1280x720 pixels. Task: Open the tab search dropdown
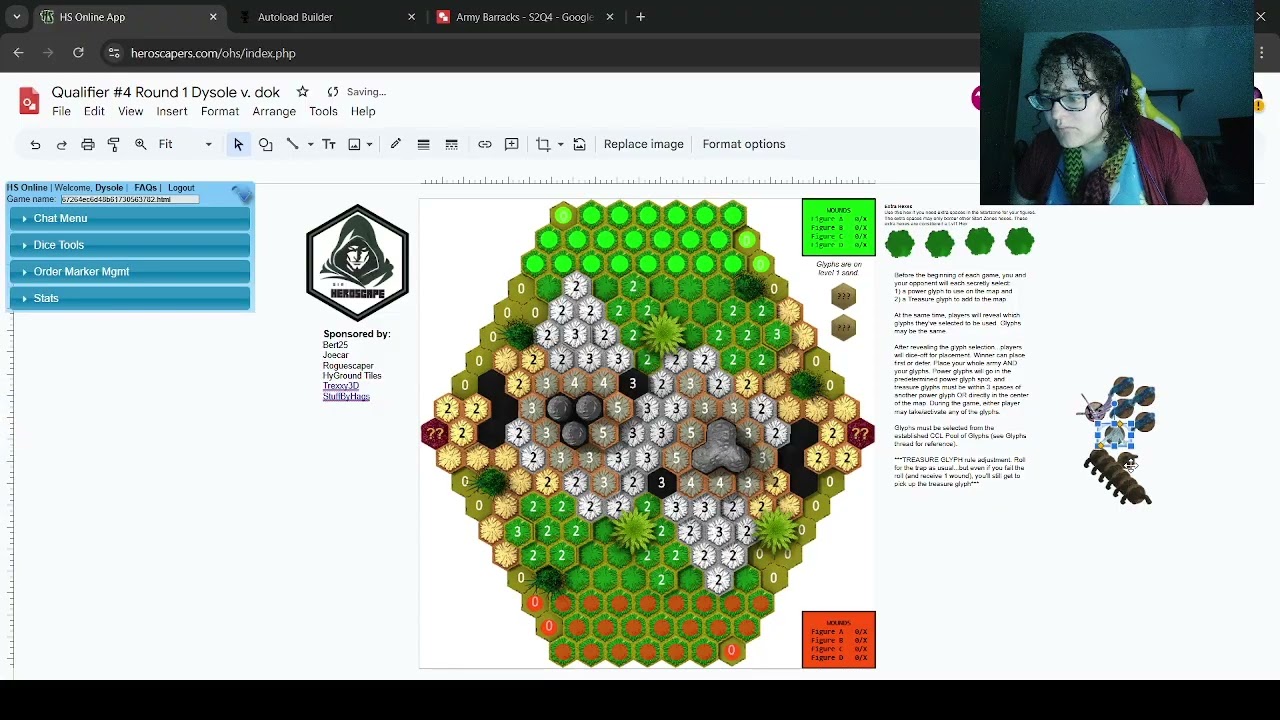[x=17, y=17]
